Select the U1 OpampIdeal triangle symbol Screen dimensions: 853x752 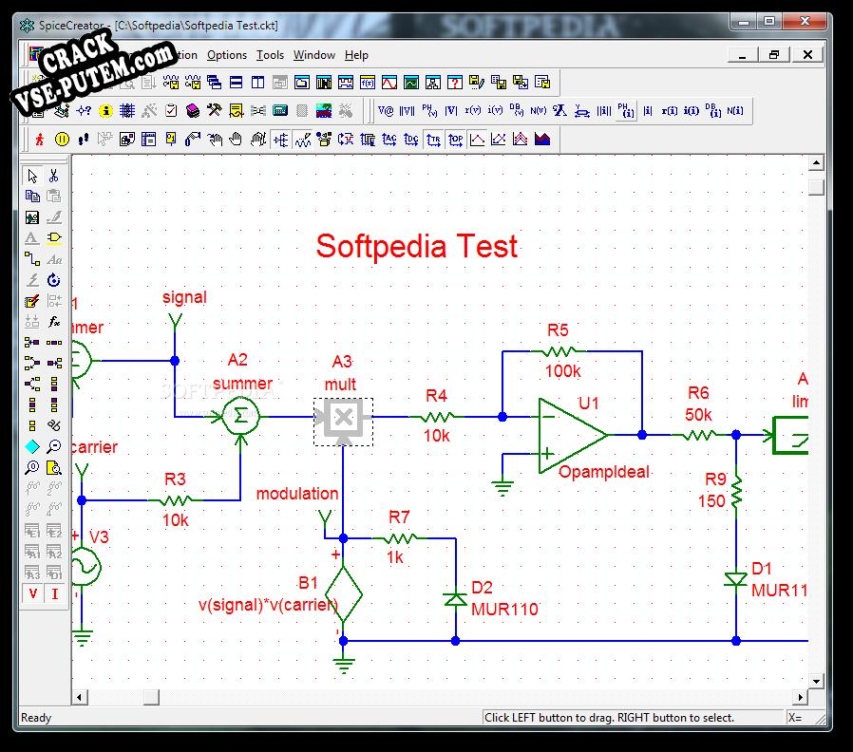coord(572,435)
